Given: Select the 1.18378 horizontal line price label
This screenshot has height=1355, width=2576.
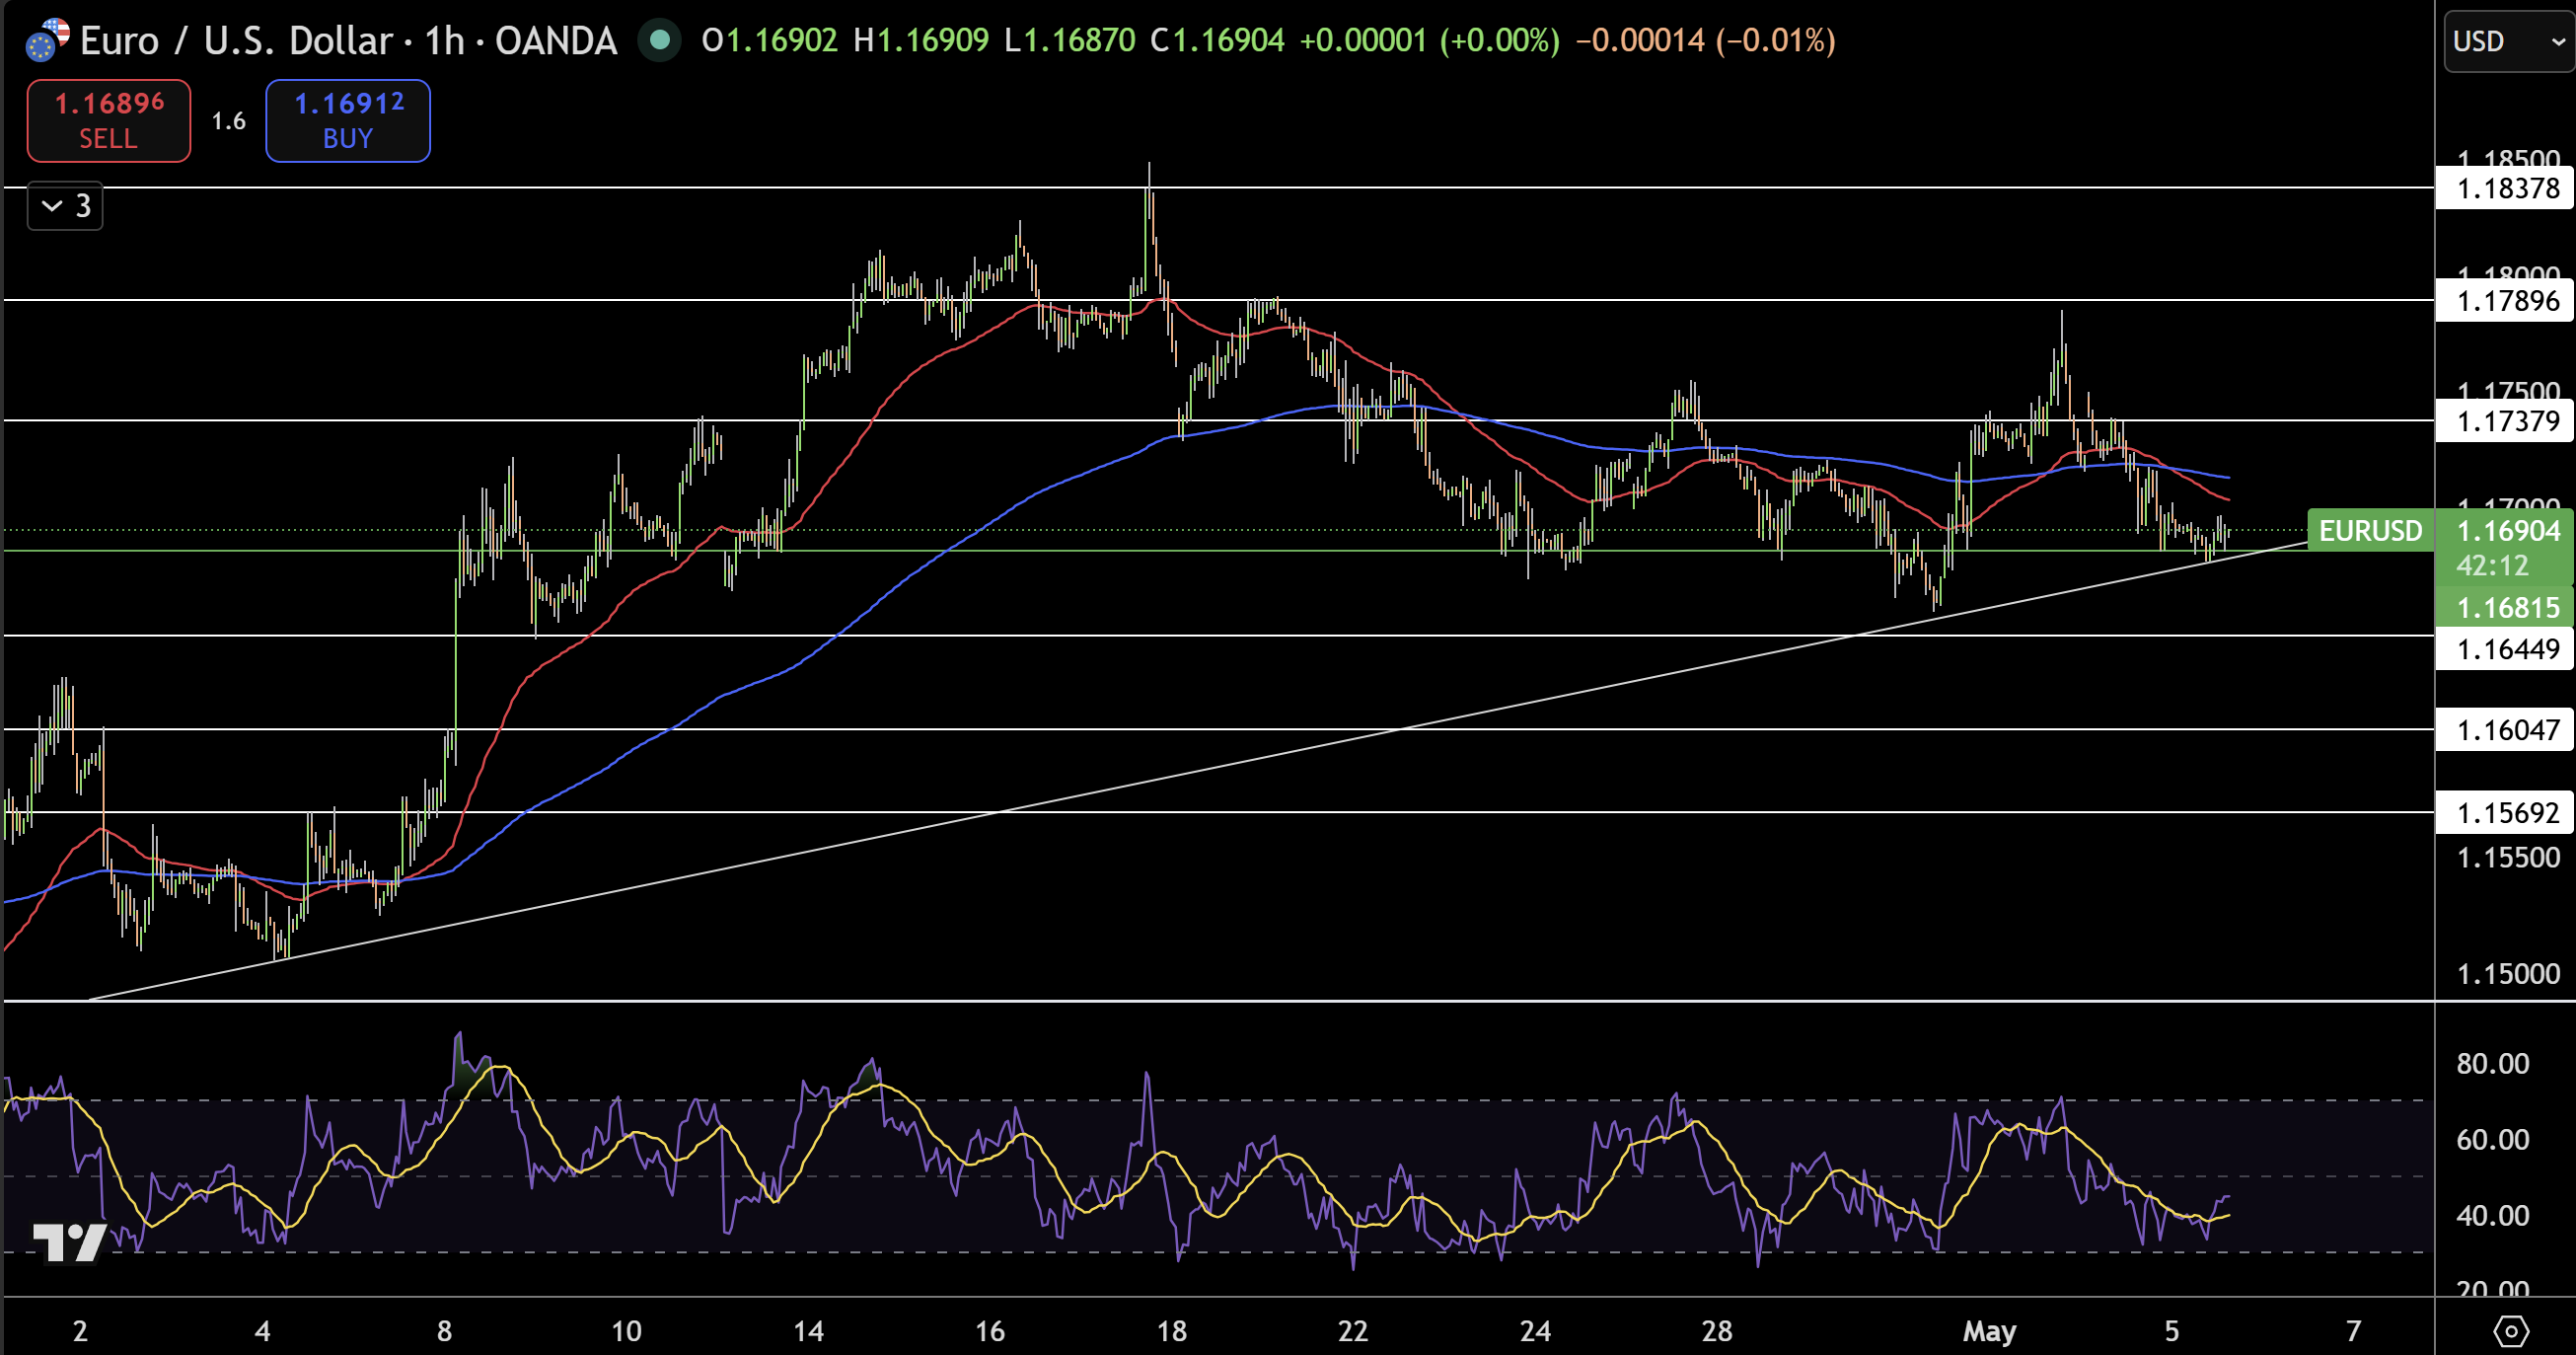Looking at the screenshot, I should [2504, 188].
